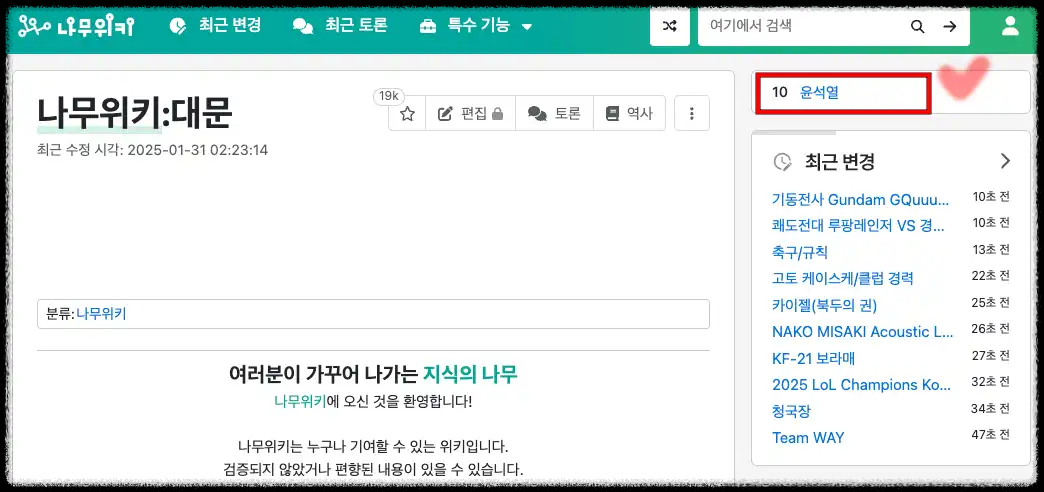This screenshot has height=492, width=1044.
Task: Click the 나무위키 logo
Action: click(76, 27)
